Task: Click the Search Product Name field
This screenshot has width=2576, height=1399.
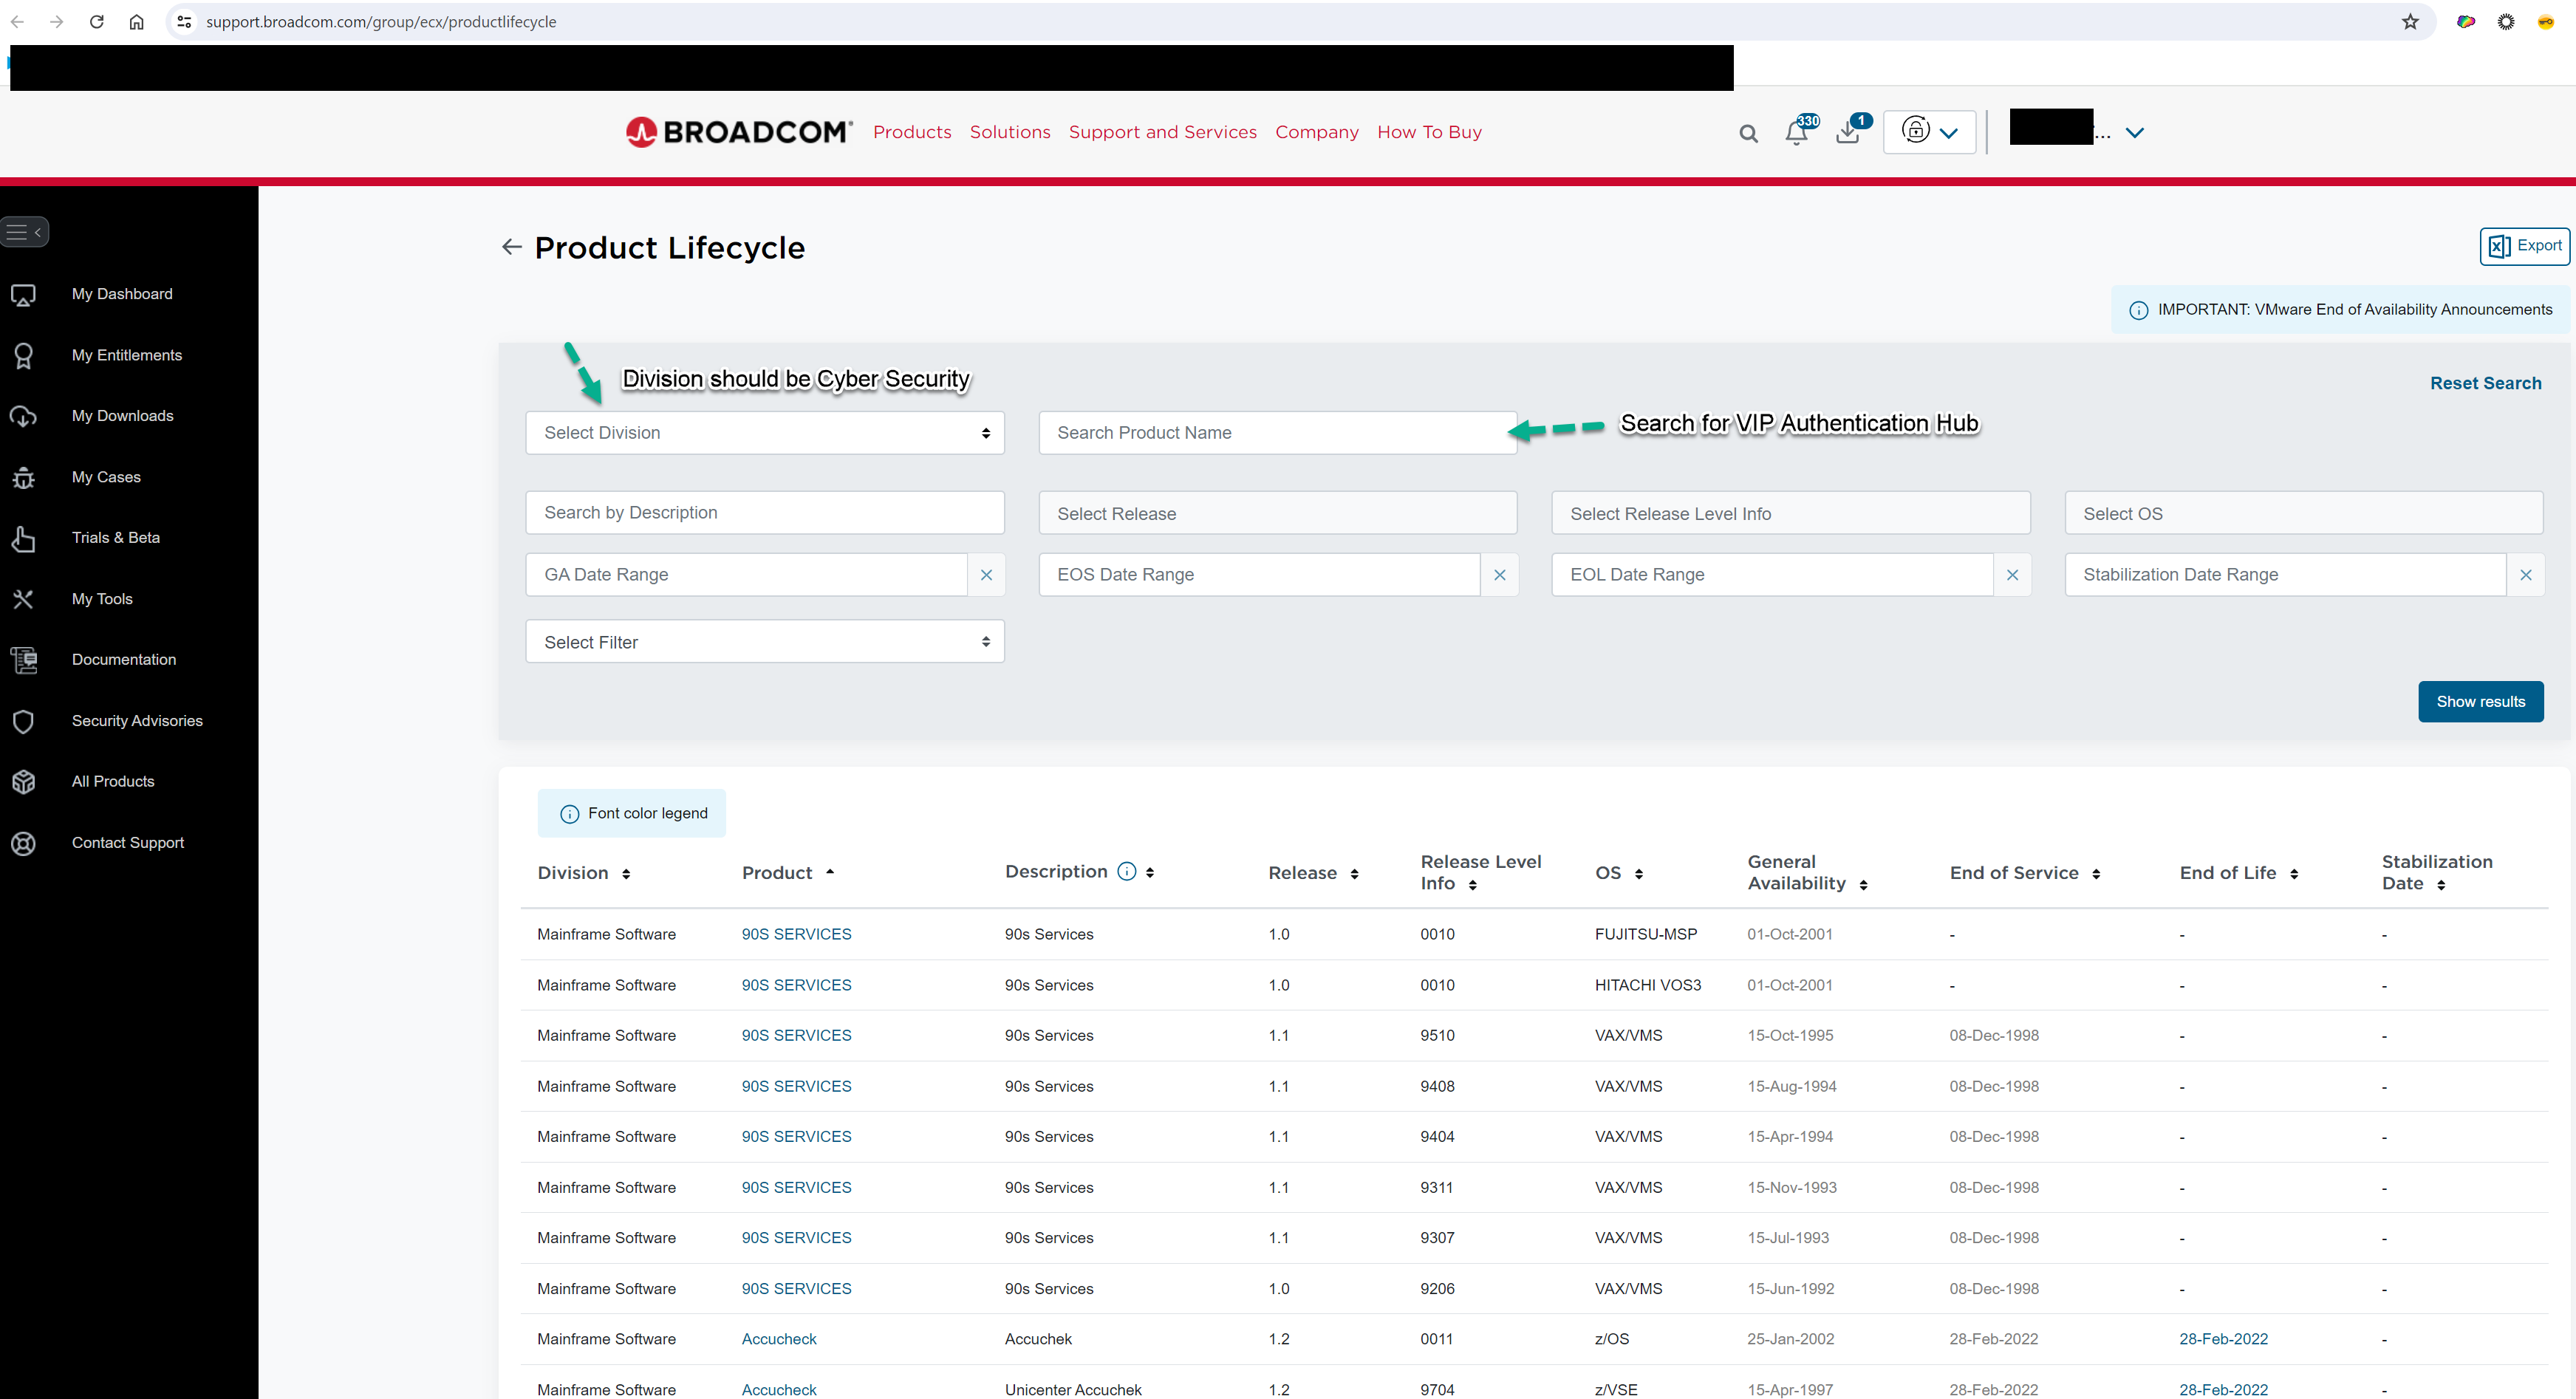Action: (x=1277, y=433)
